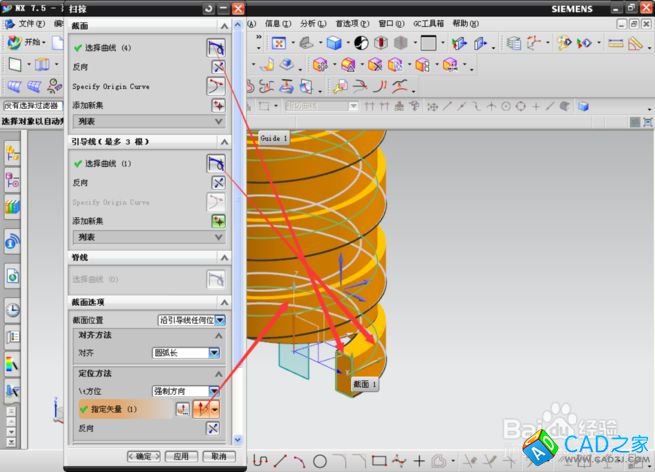Viewport: 655px width, 472px height.
Task: Click the 确定 button
Action: click(146, 456)
